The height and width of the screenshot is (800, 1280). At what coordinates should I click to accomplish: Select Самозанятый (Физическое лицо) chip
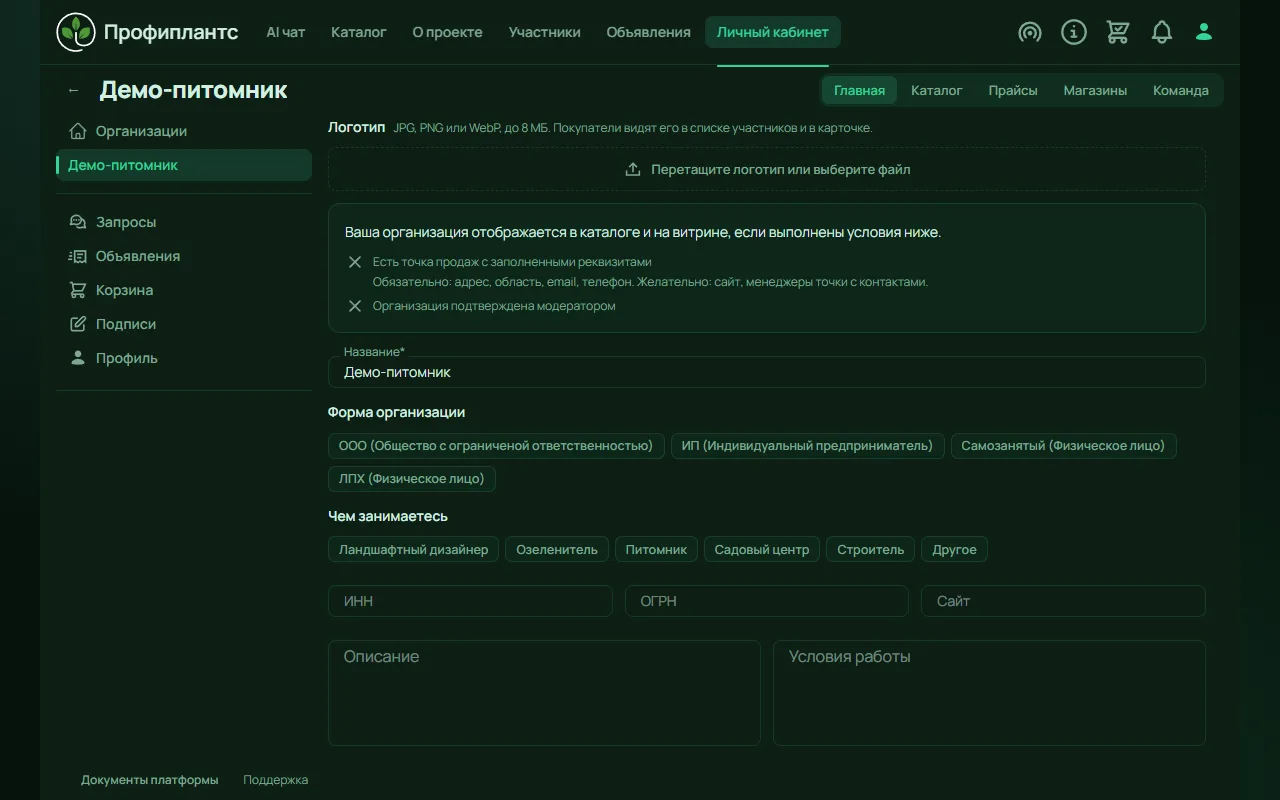point(1063,445)
